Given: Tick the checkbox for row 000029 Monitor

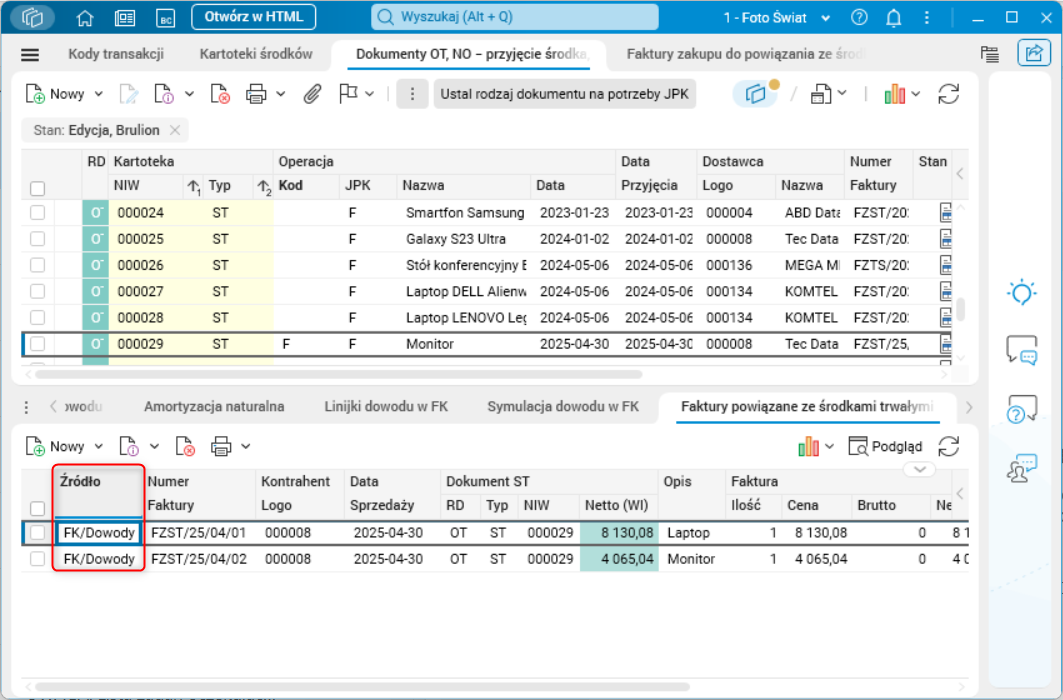Looking at the screenshot, I should pyautogui.click(x=37, y=344).
